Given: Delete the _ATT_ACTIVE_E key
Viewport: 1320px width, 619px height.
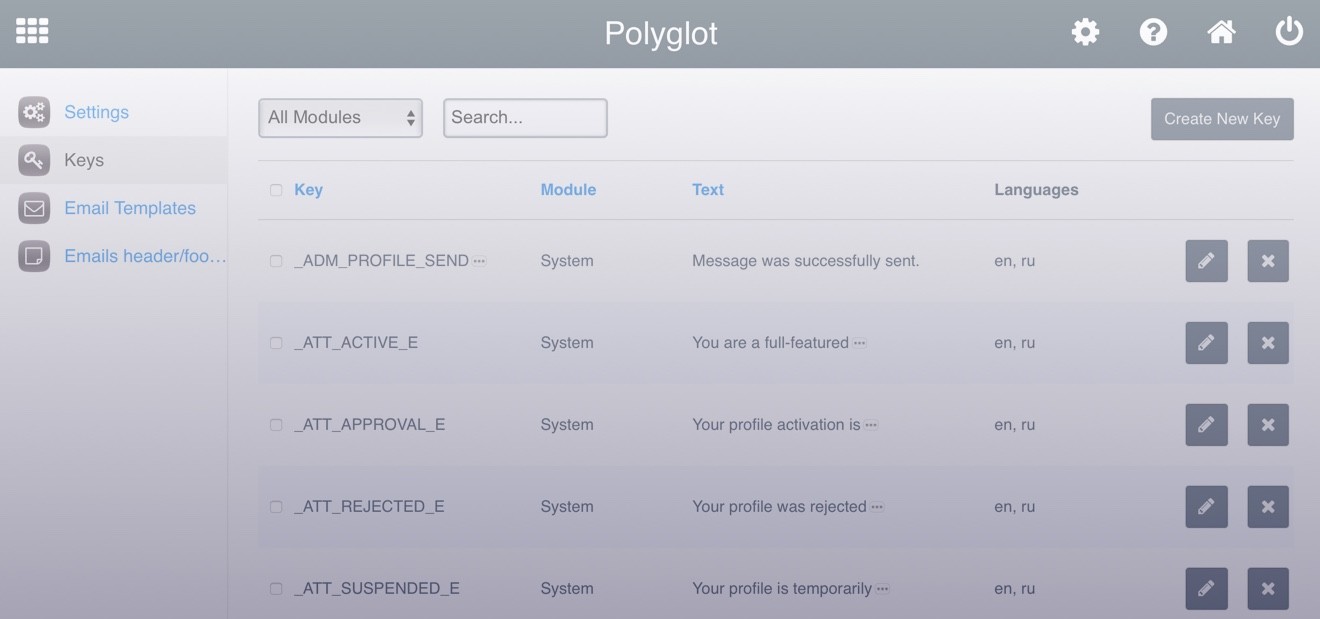Looking at the screenshot, I should point(1268,343).
